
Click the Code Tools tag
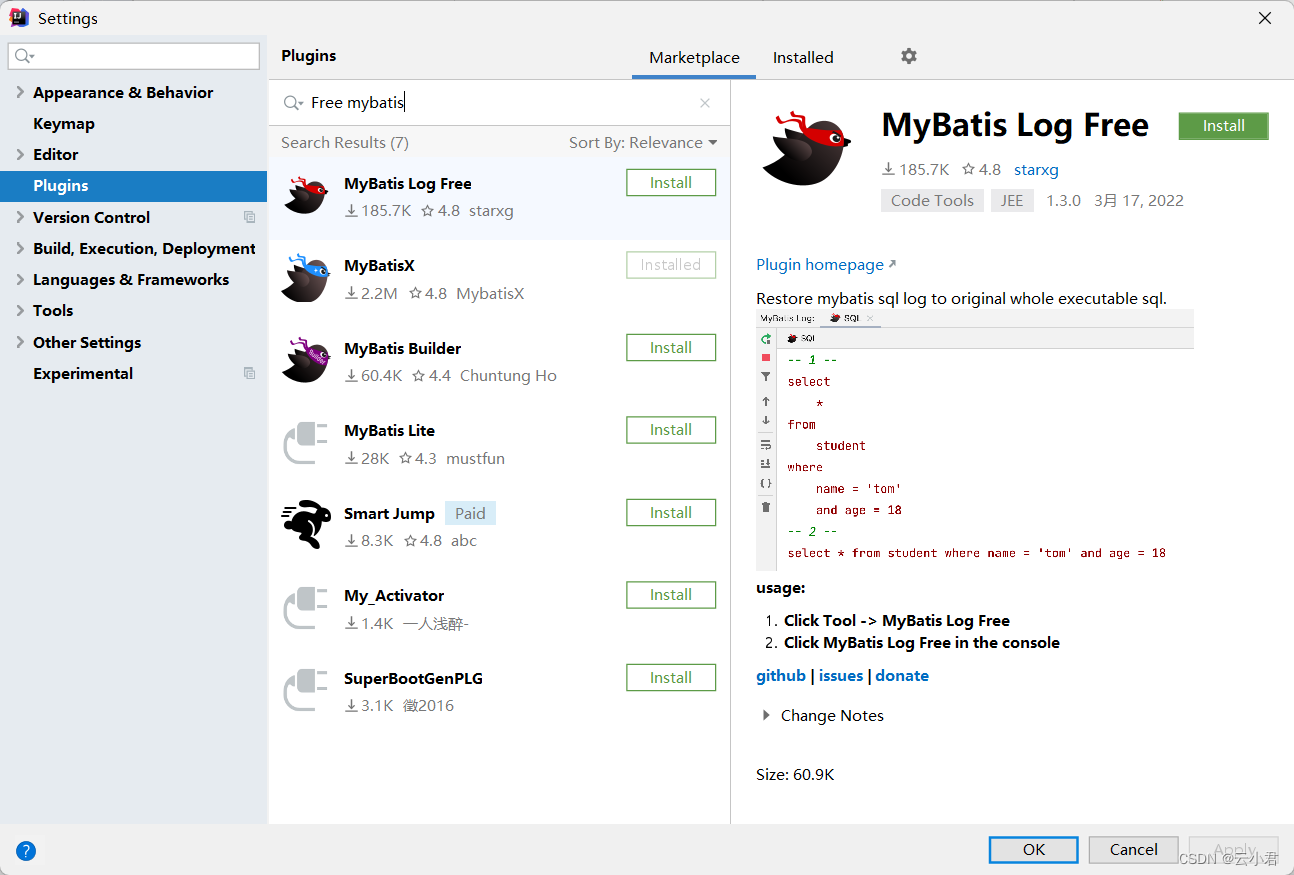tap(932, 201)
